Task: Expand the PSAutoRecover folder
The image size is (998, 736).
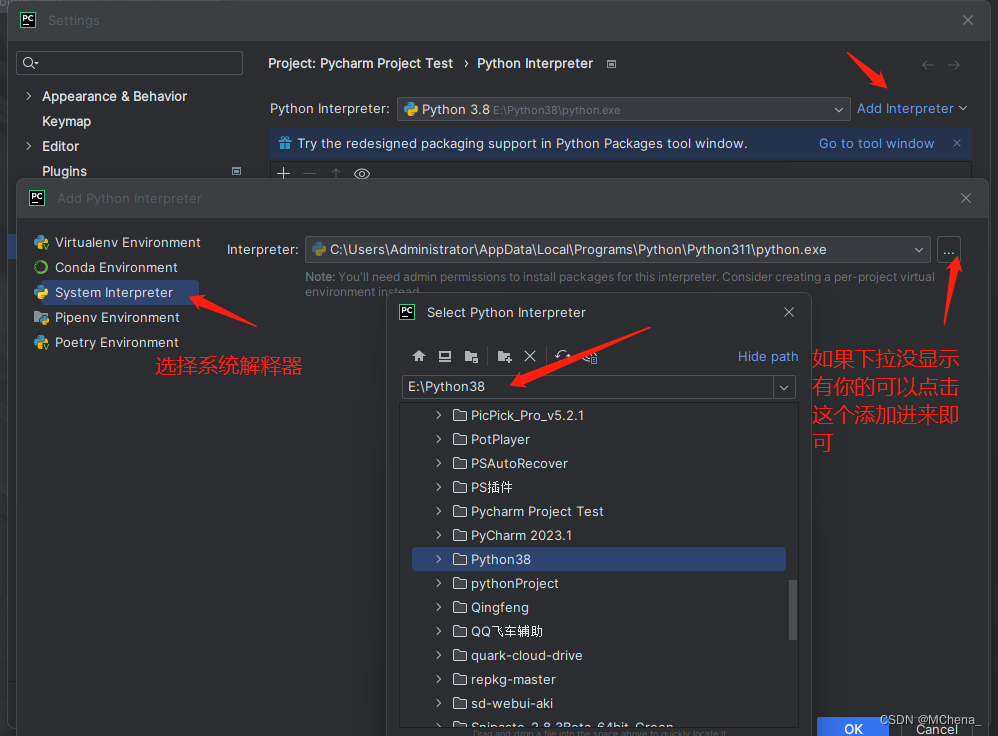Action: point(439,464)
